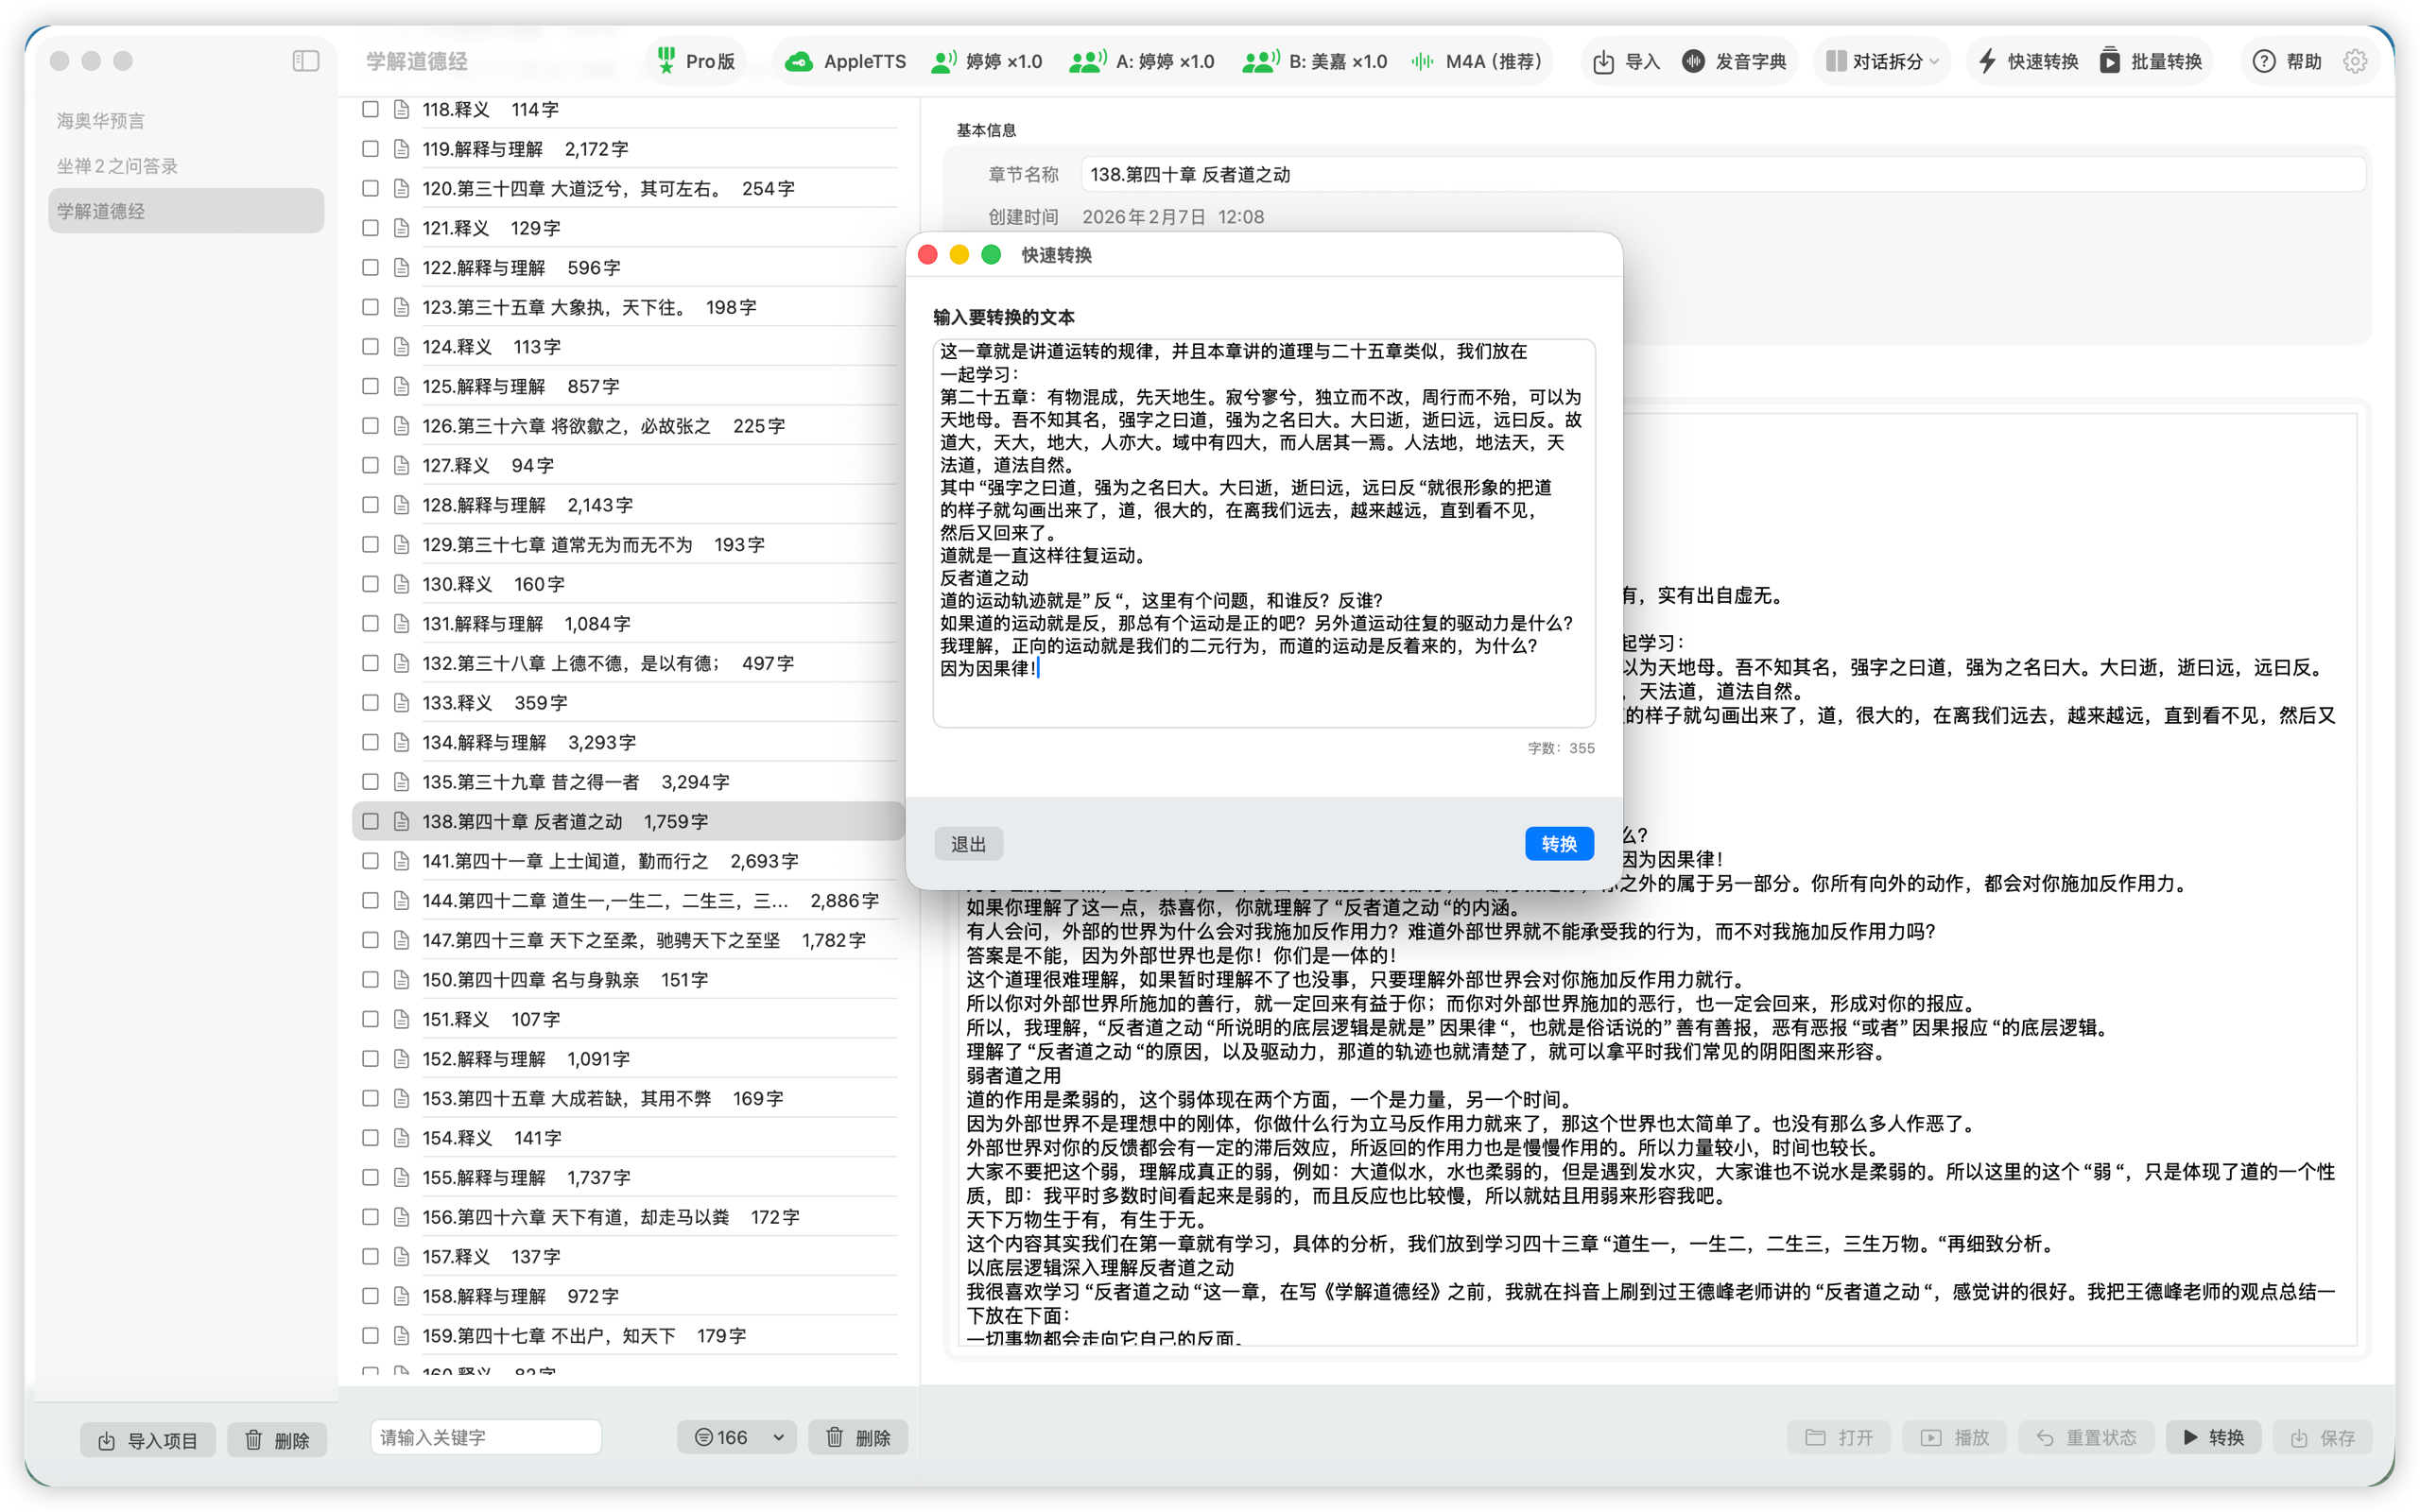Click 删除 button under project sidebar
Screen dimensions: 2420x1512
(x=277, y=1439)
